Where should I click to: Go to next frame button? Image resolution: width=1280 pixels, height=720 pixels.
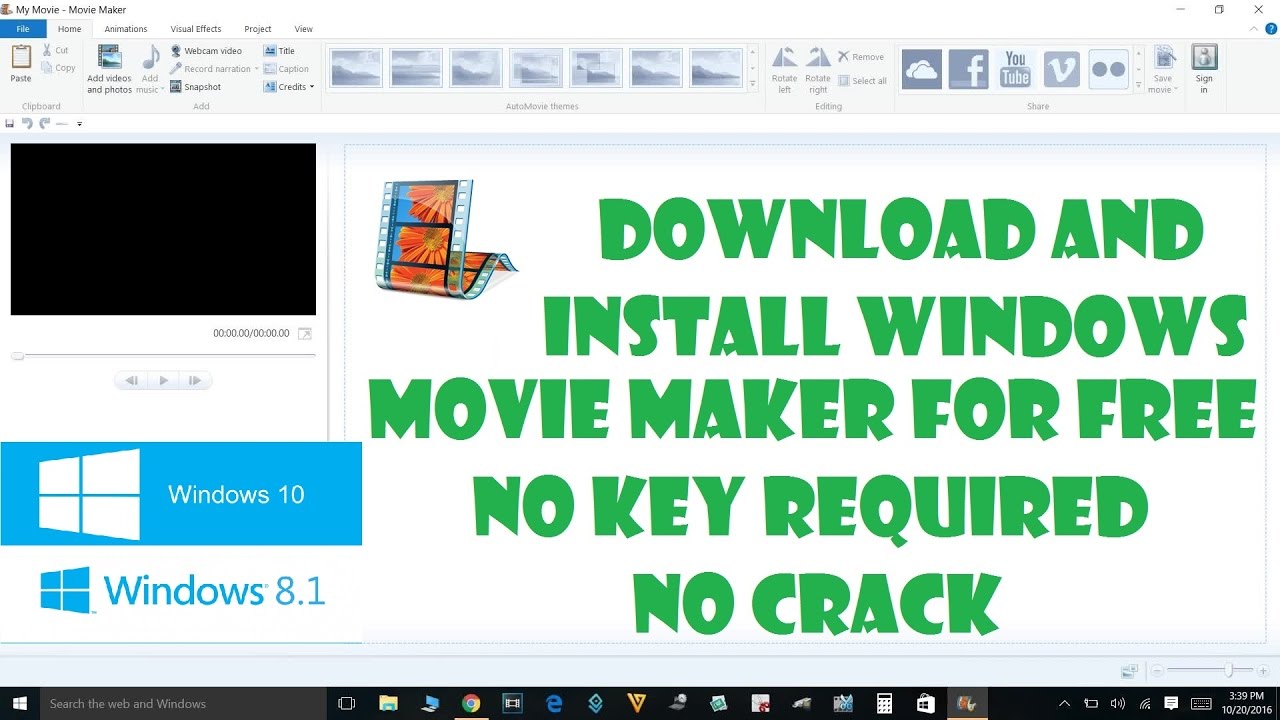[195, 380]
